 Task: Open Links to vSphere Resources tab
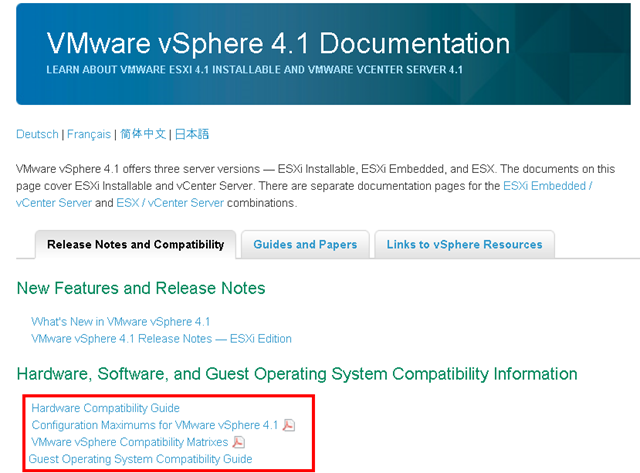pyautogui.click(x=464, y=244)
